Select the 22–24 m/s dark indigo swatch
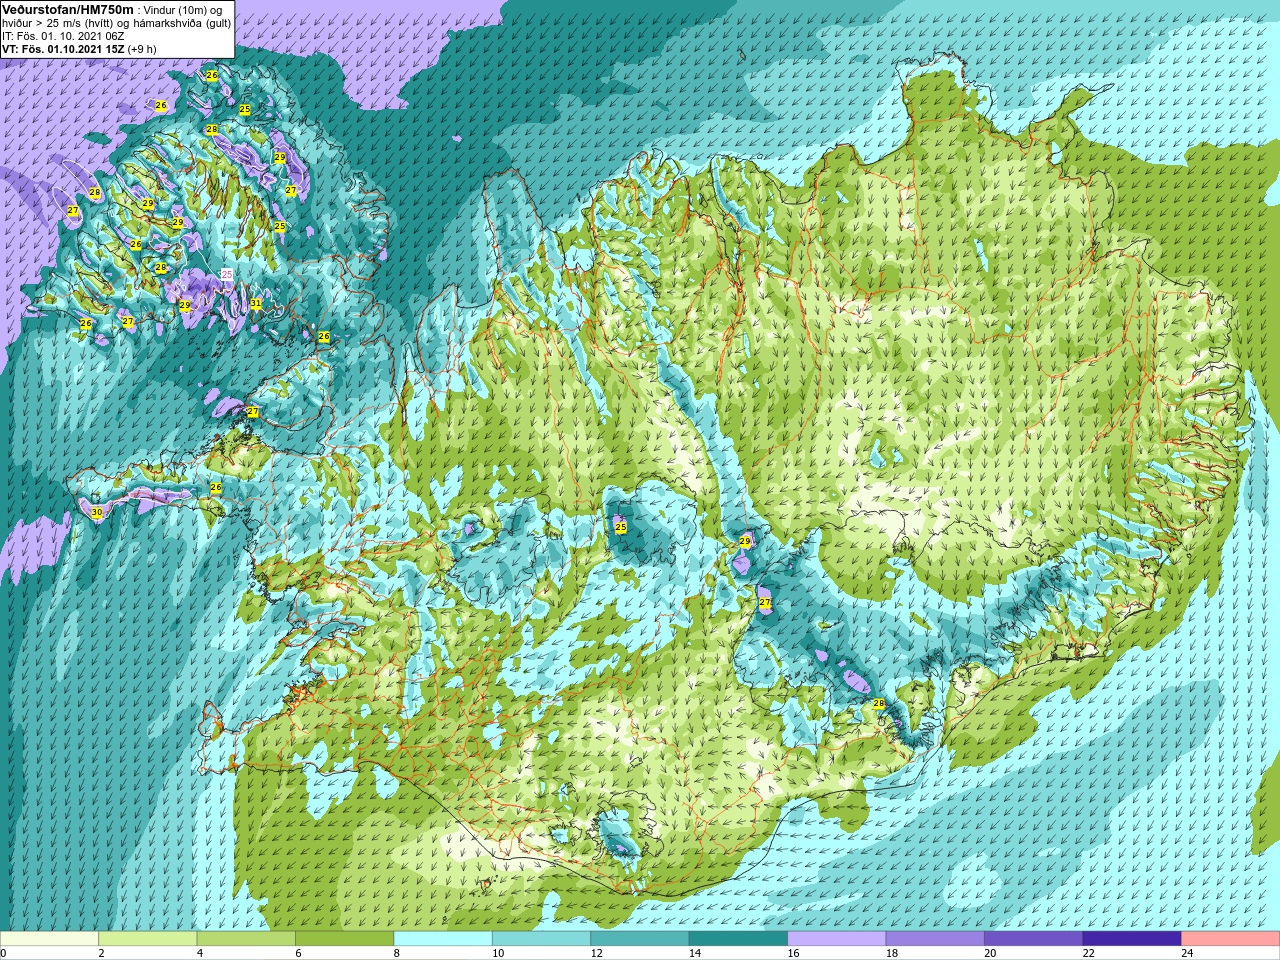 click(x=1132, y=939)
